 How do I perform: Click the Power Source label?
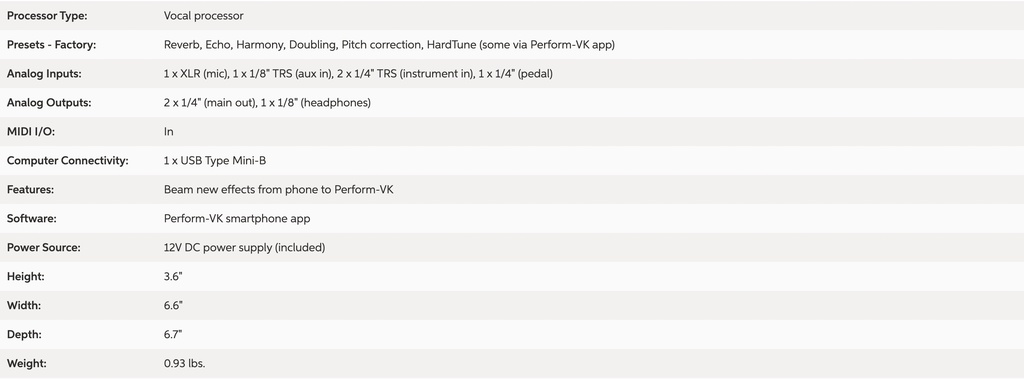coord(44,248)
